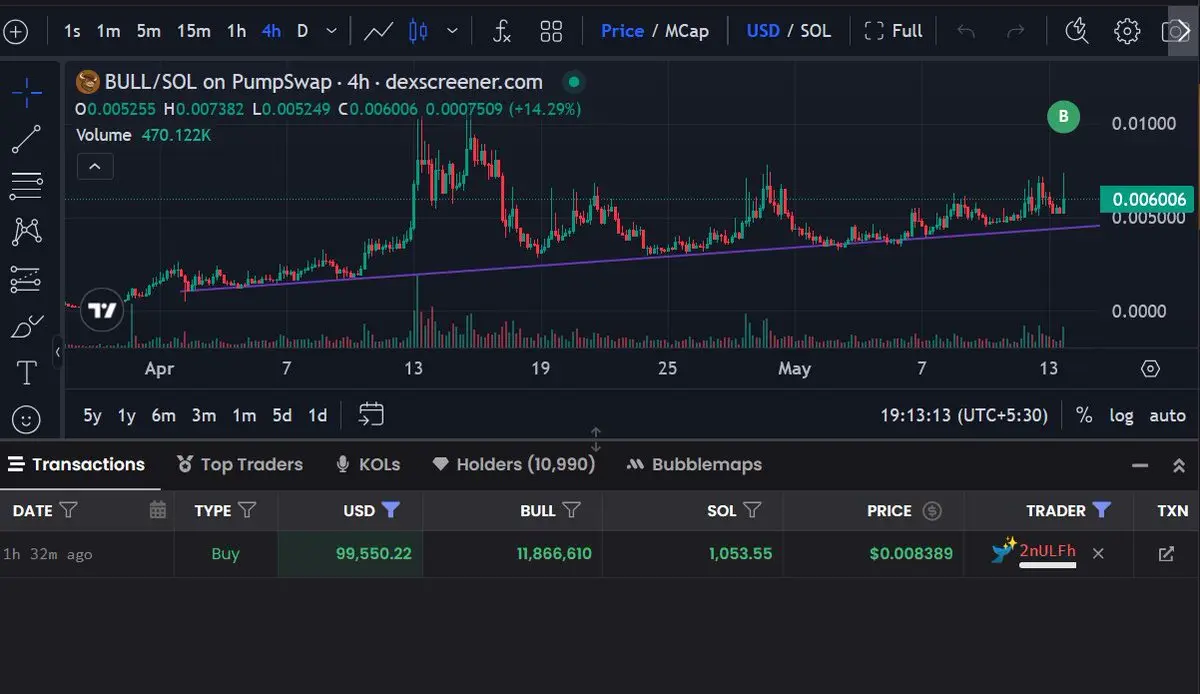Screen dimensions: 1200x694
Task: Redo the last chart action
Action: [1016, 31]
